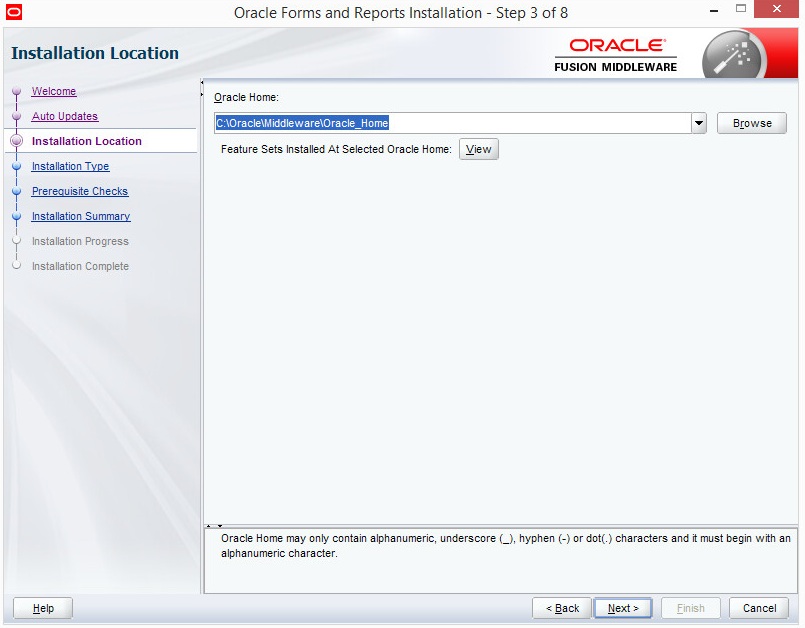Image resolution: width=805 pixels, height=628 pixels.
Task: Click the Oracle Home label
Action: click(246, 98)
